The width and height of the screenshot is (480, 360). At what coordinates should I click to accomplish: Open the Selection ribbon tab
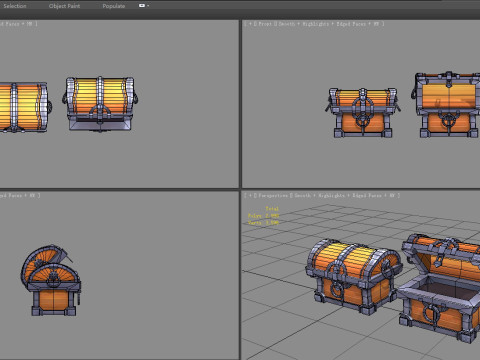[x=15, y=6]
